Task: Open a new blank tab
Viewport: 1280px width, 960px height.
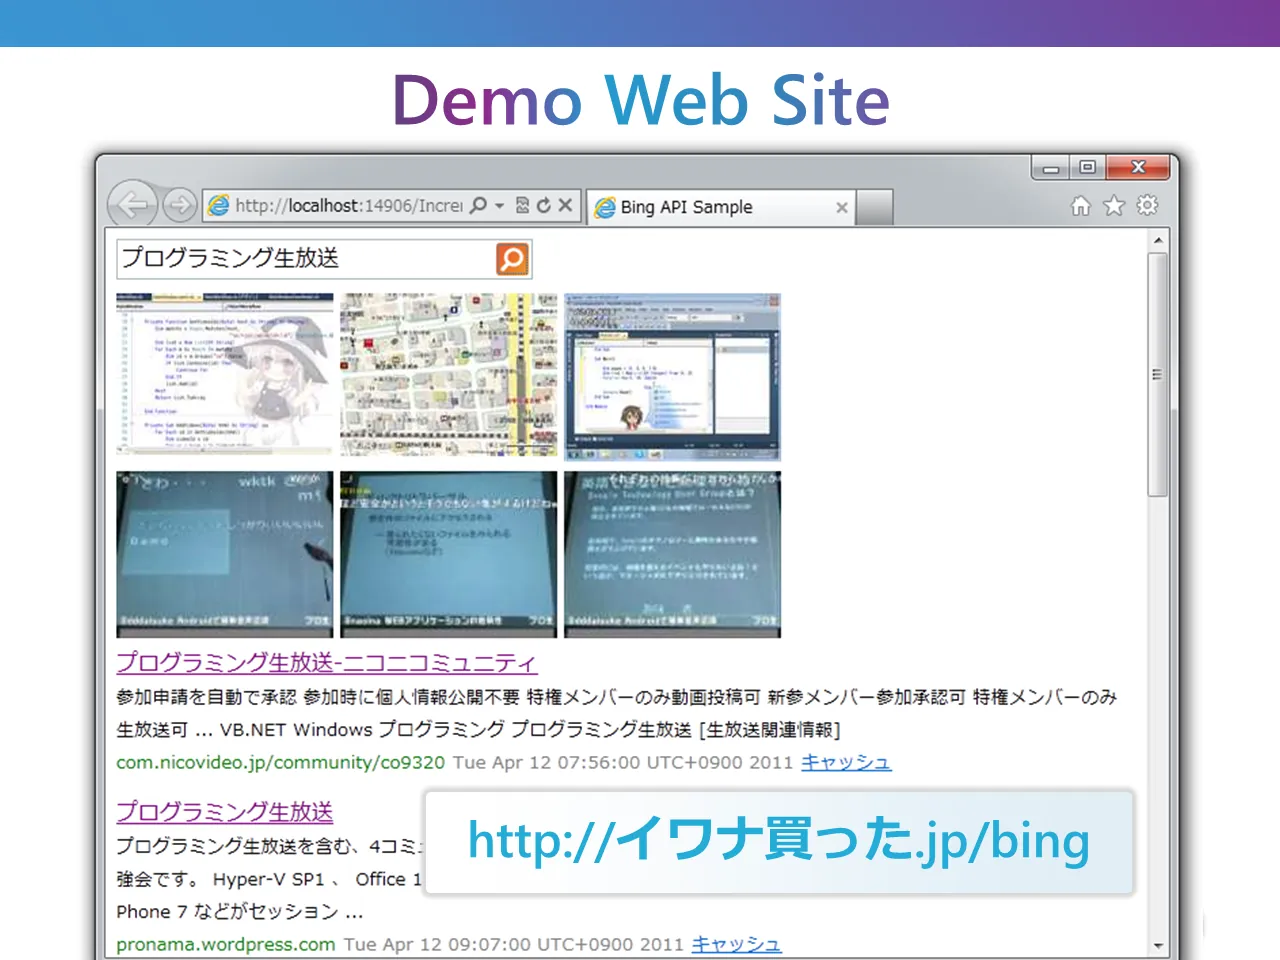Action: point(875,207)
